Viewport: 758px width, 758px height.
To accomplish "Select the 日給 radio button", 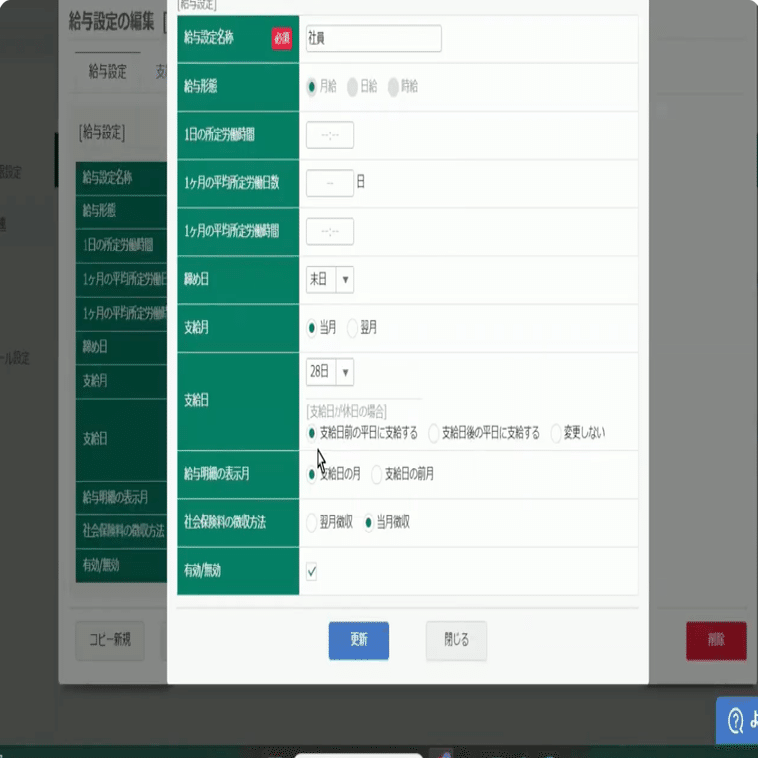I will click(x=352, y=87).
